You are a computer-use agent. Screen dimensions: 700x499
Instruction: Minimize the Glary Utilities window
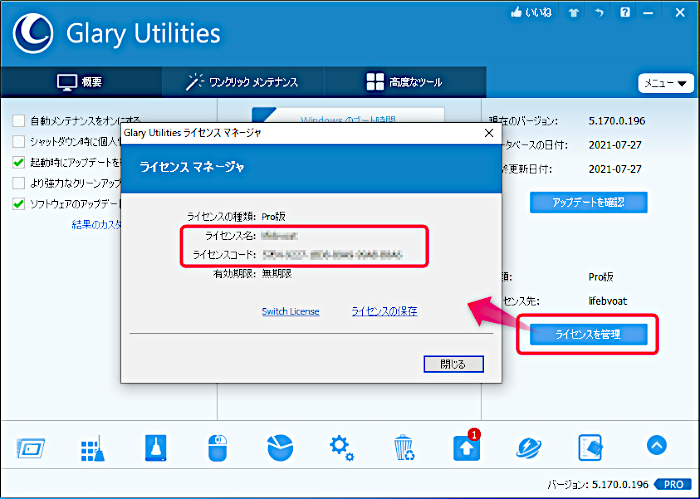tap(648, 13)
